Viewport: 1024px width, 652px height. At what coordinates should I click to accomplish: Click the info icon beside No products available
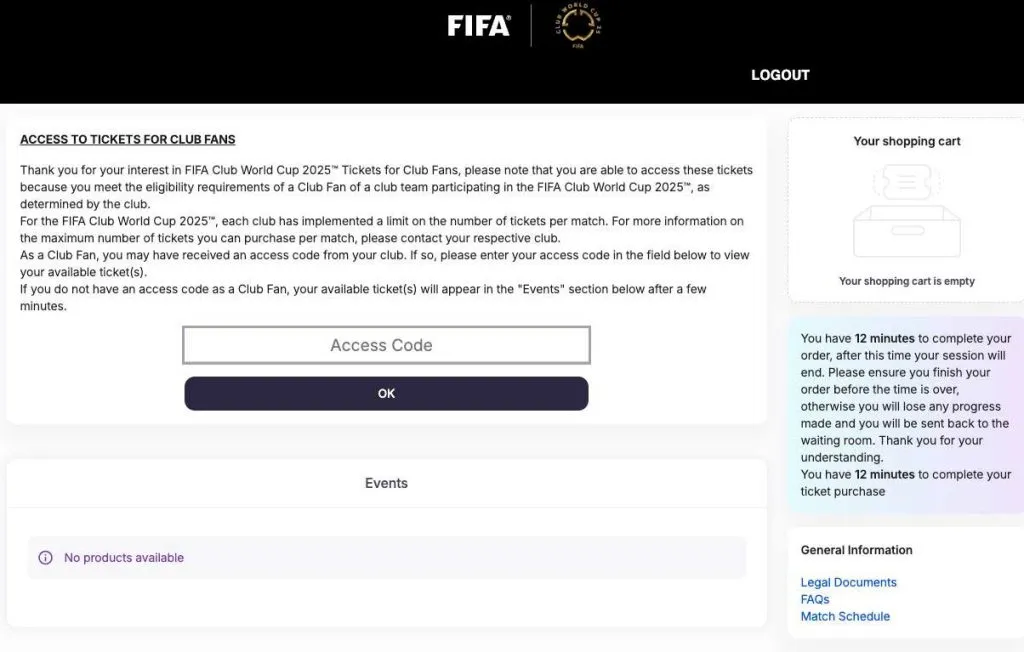44,558
